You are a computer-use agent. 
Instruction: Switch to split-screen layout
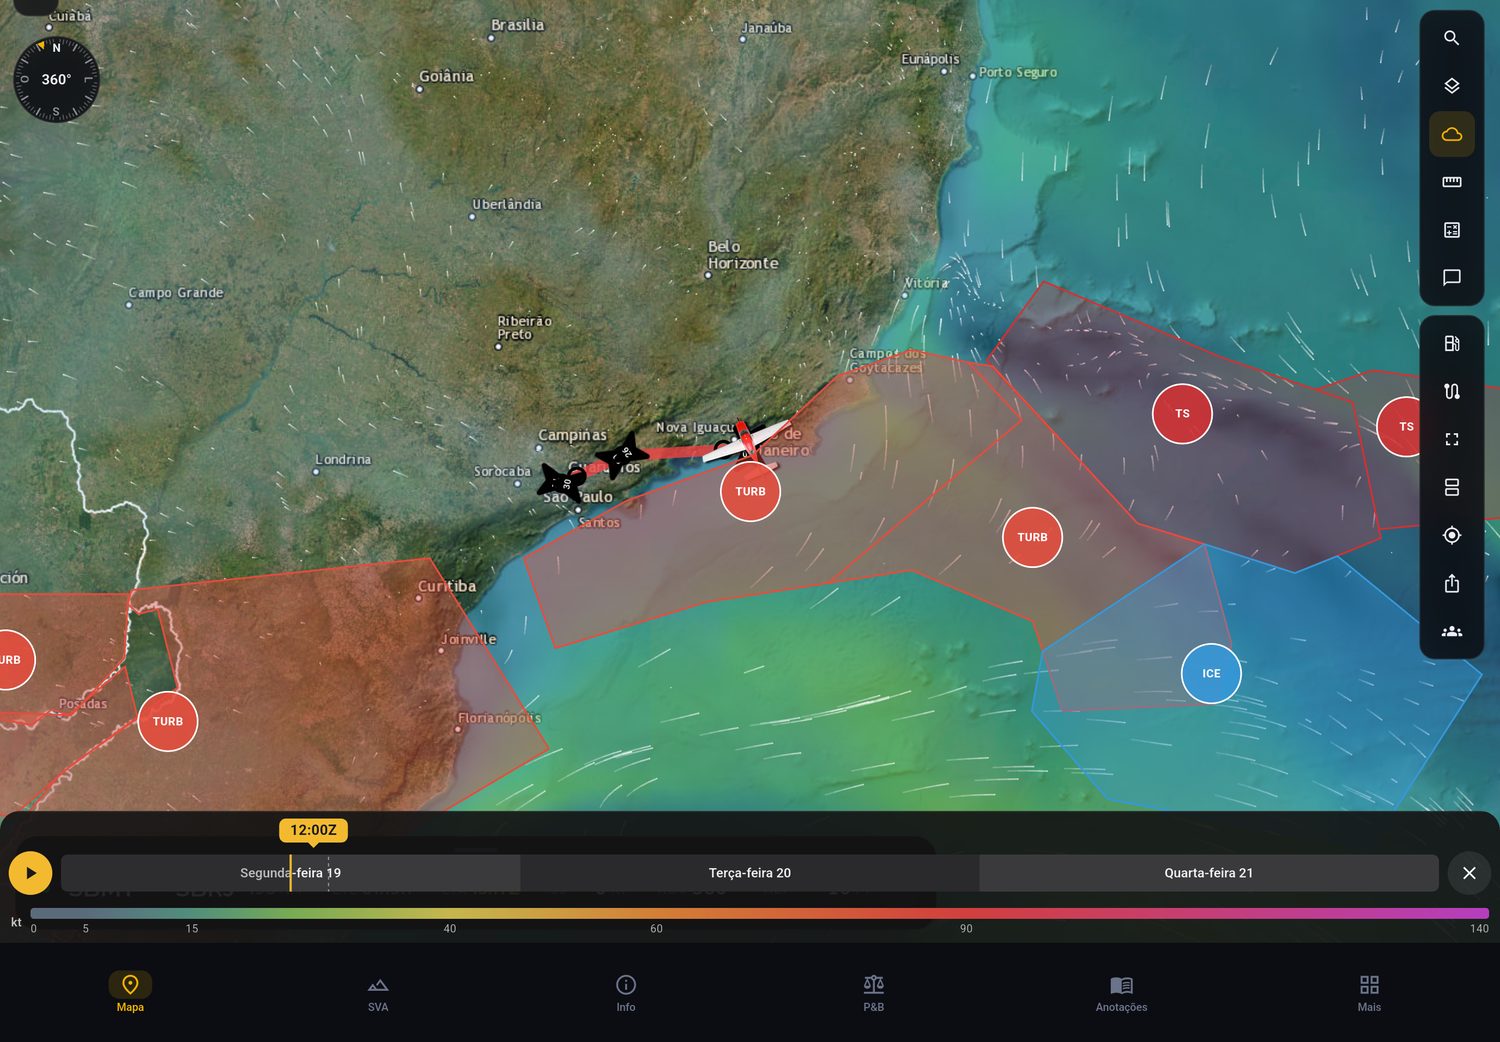tap(1452, 488)
